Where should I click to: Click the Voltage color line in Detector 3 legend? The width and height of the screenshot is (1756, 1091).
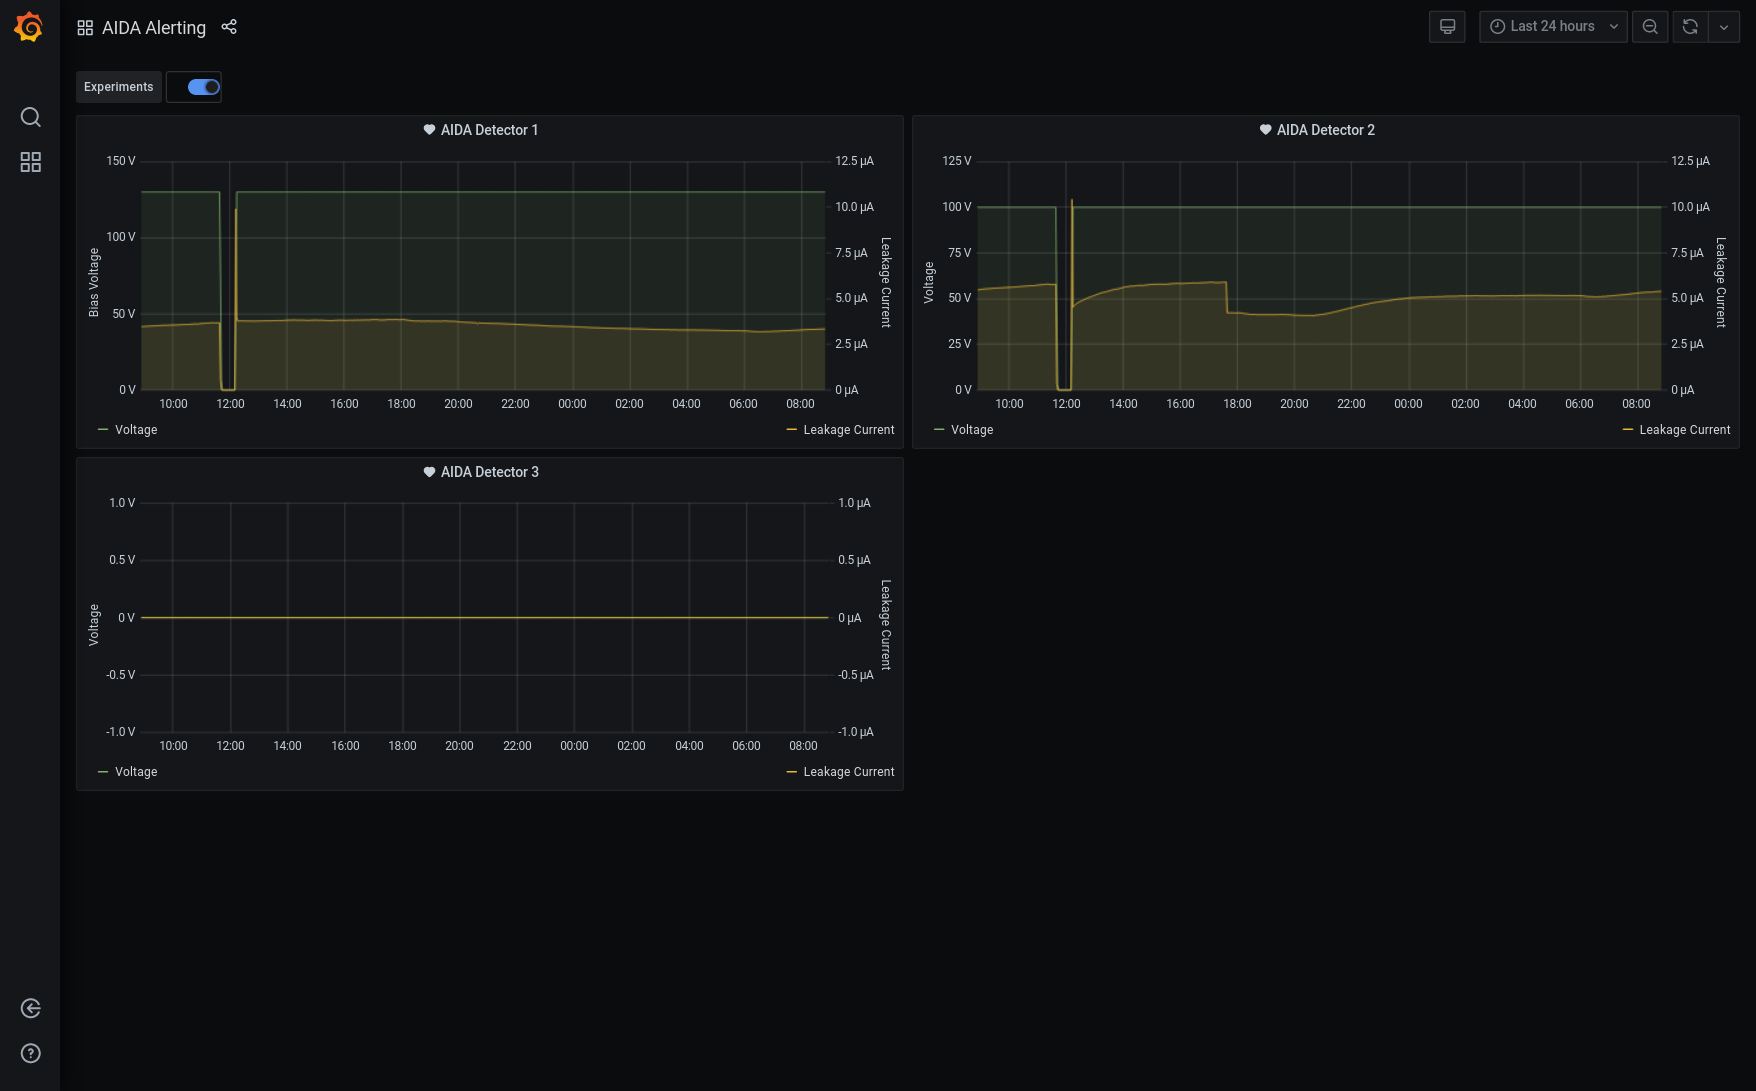pos(103,772)
